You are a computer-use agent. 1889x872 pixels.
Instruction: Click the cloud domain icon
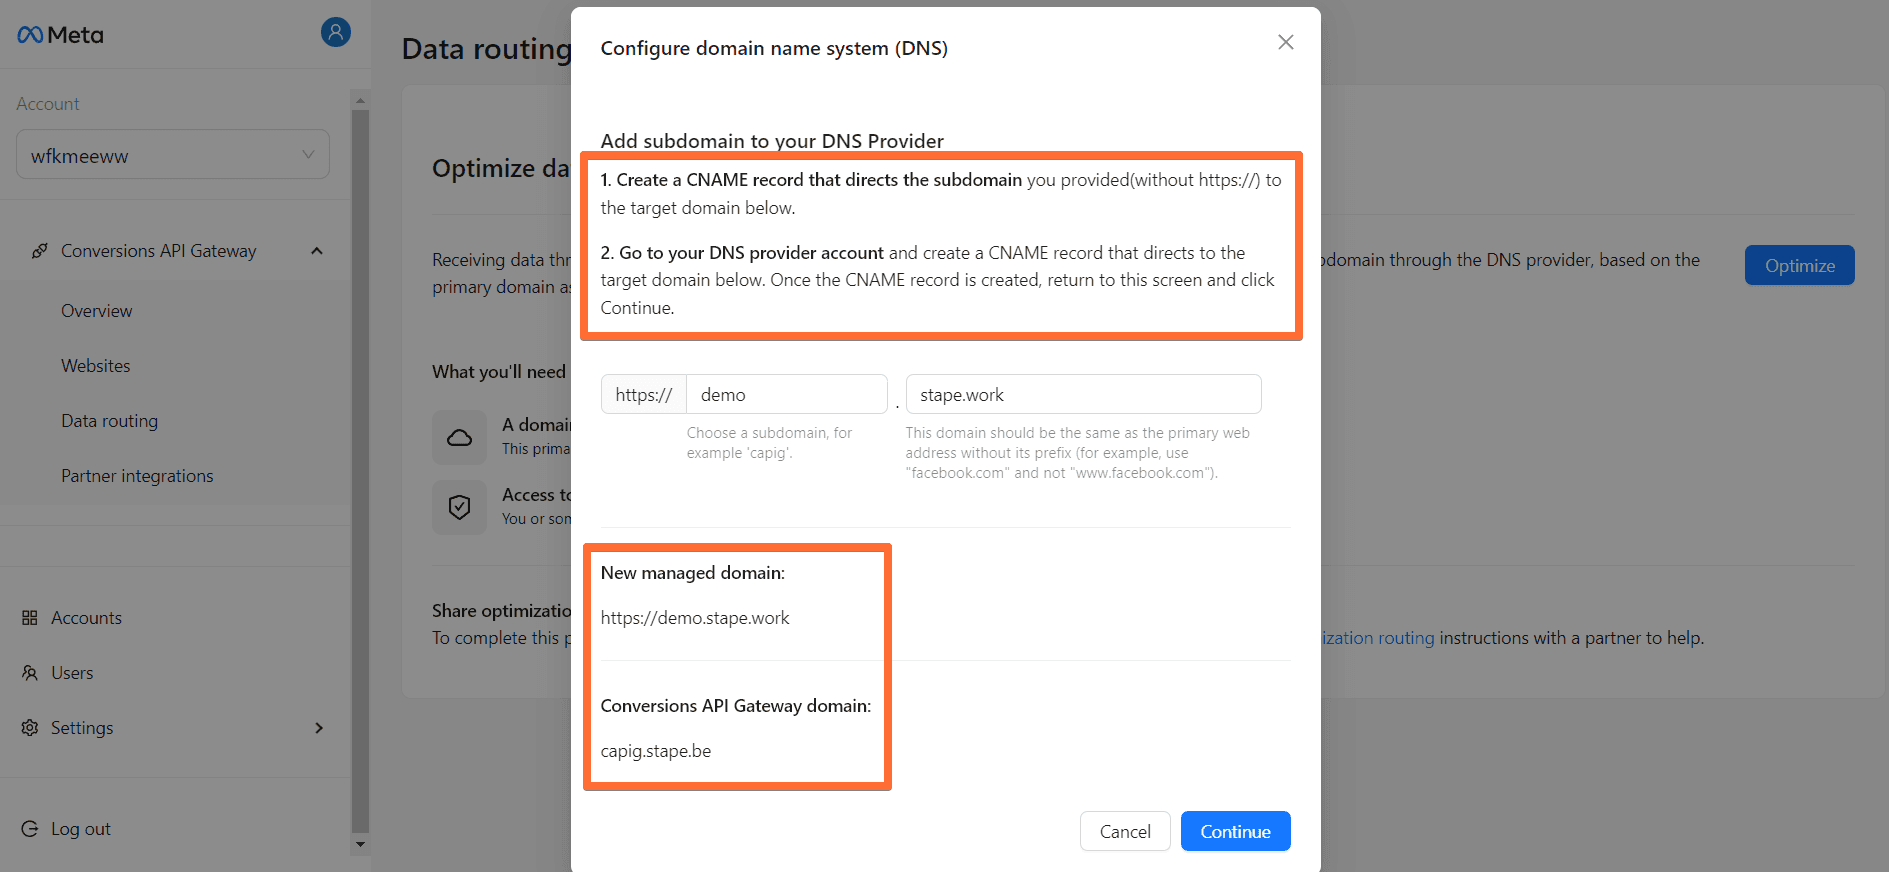tap(459, 437)
